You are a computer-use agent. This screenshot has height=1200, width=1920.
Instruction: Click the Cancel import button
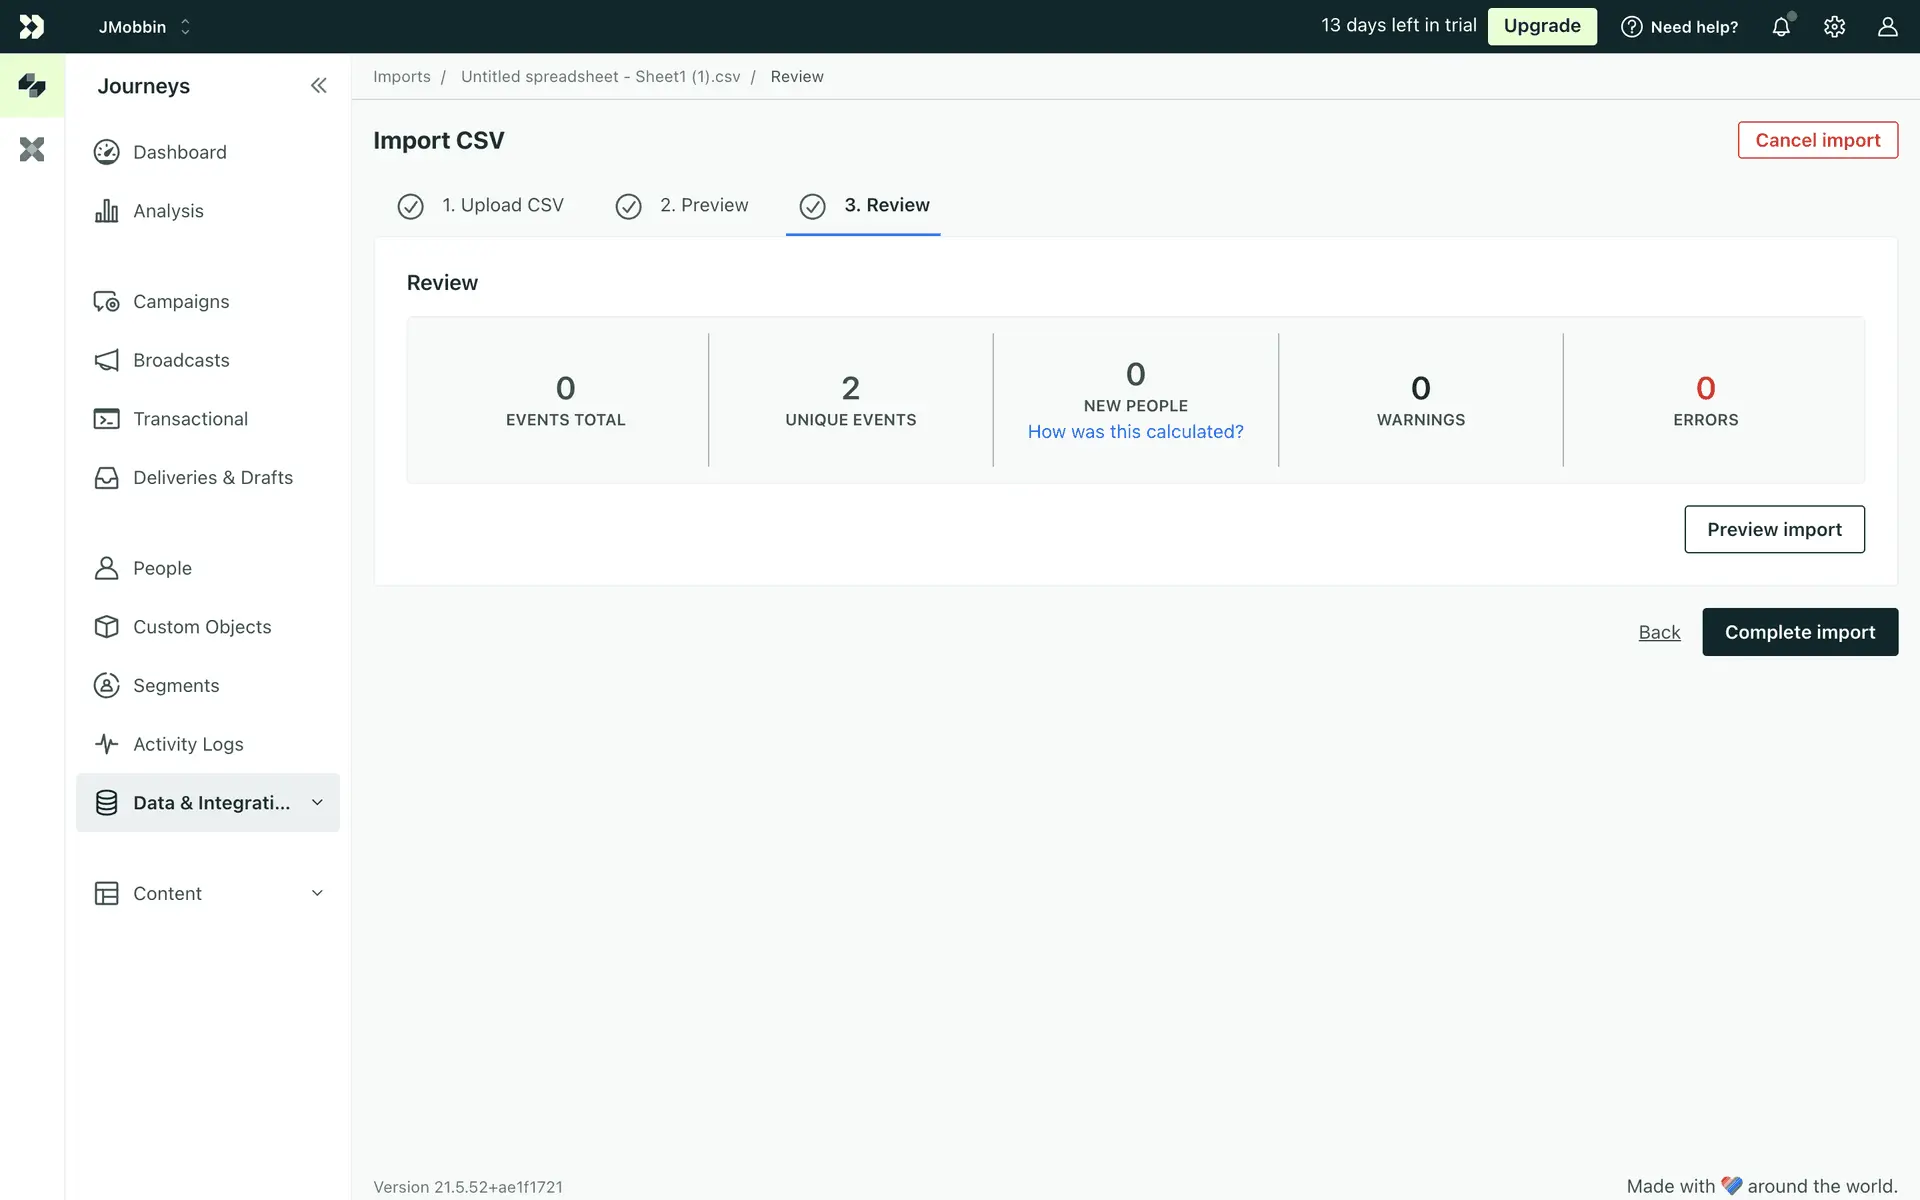pos(1817,140)
